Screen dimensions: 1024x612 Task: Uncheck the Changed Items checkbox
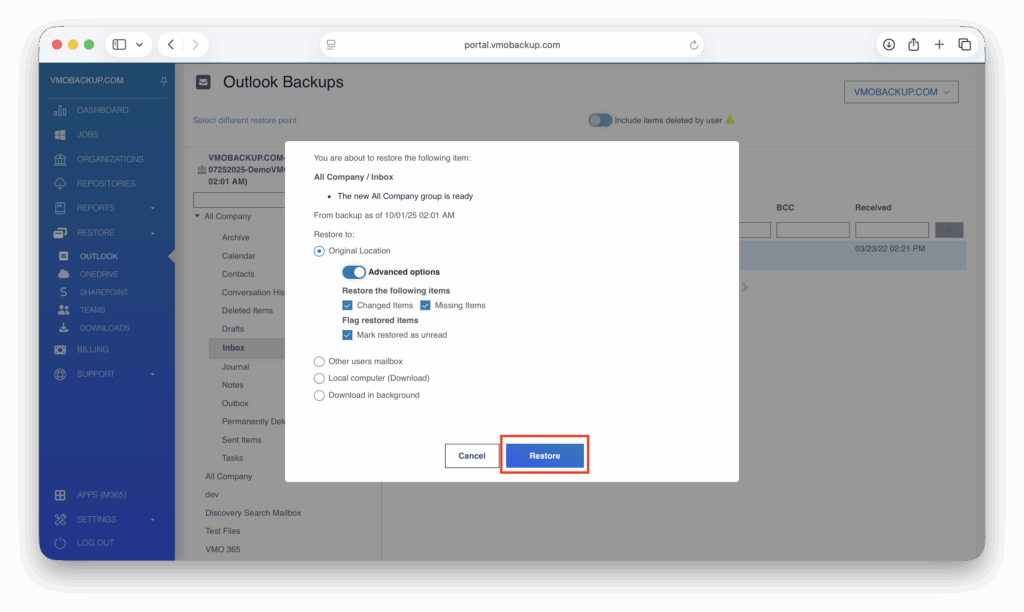point(347,305)
